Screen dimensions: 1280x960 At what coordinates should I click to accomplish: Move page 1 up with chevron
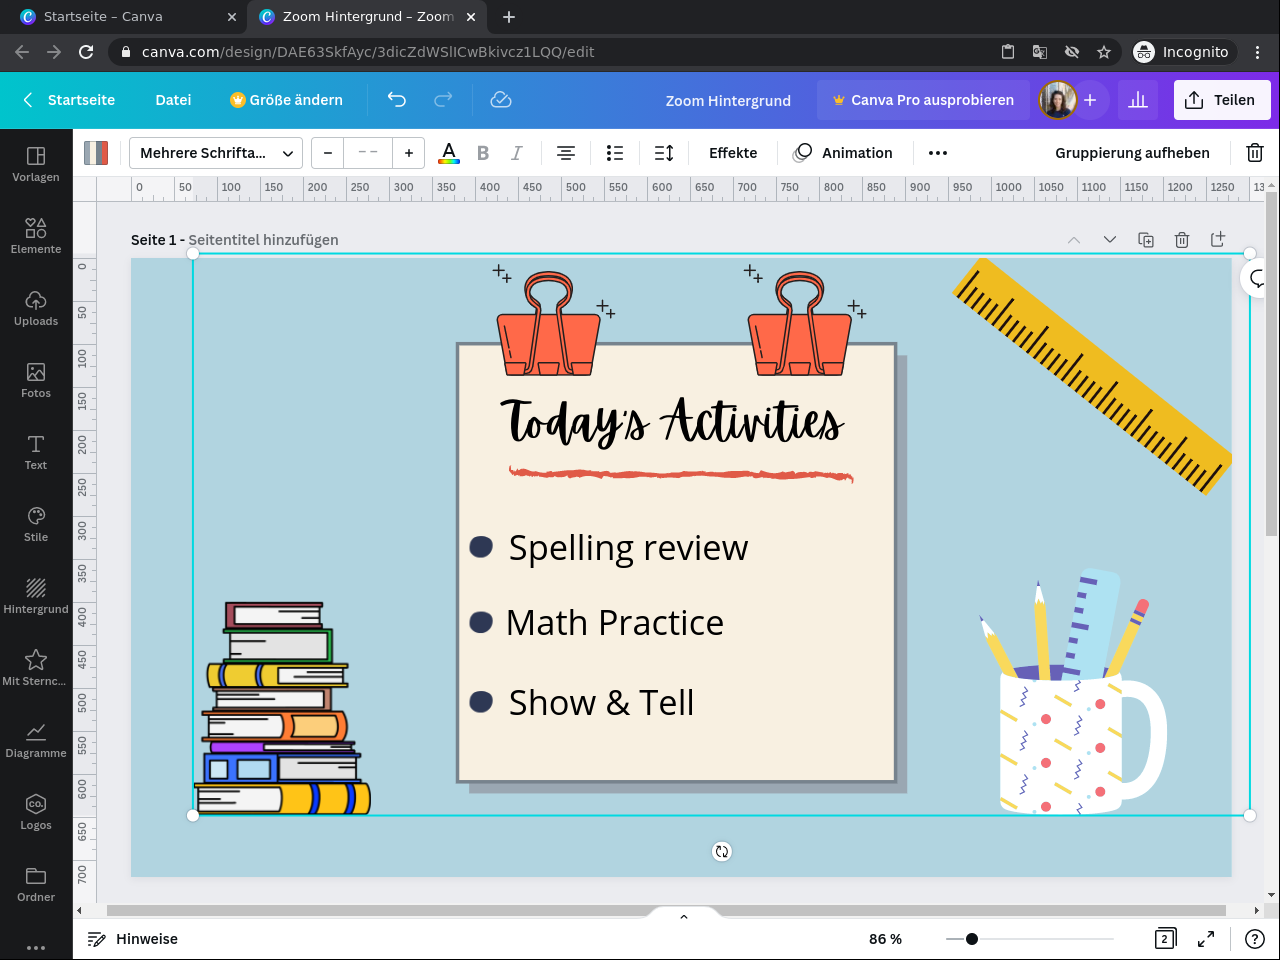click(x=1074, y=240)
